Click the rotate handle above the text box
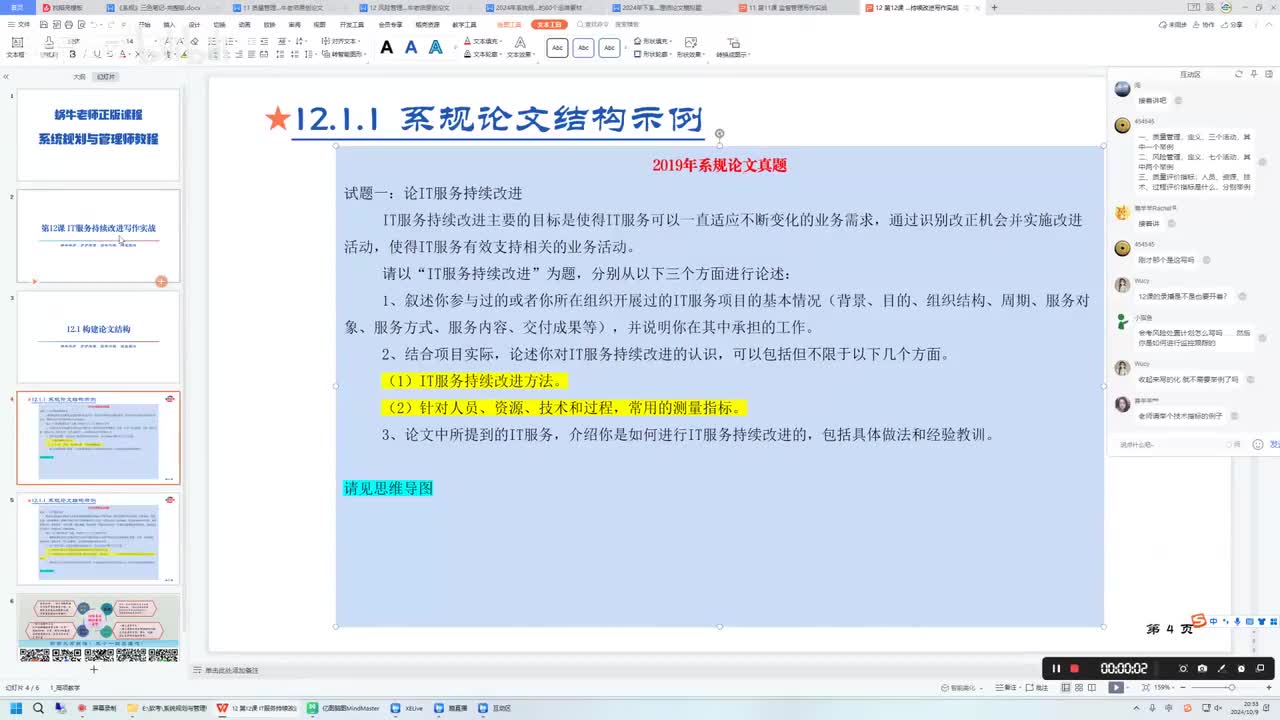The height and width of the screenshot is (720, 1280). coord(719,133)
